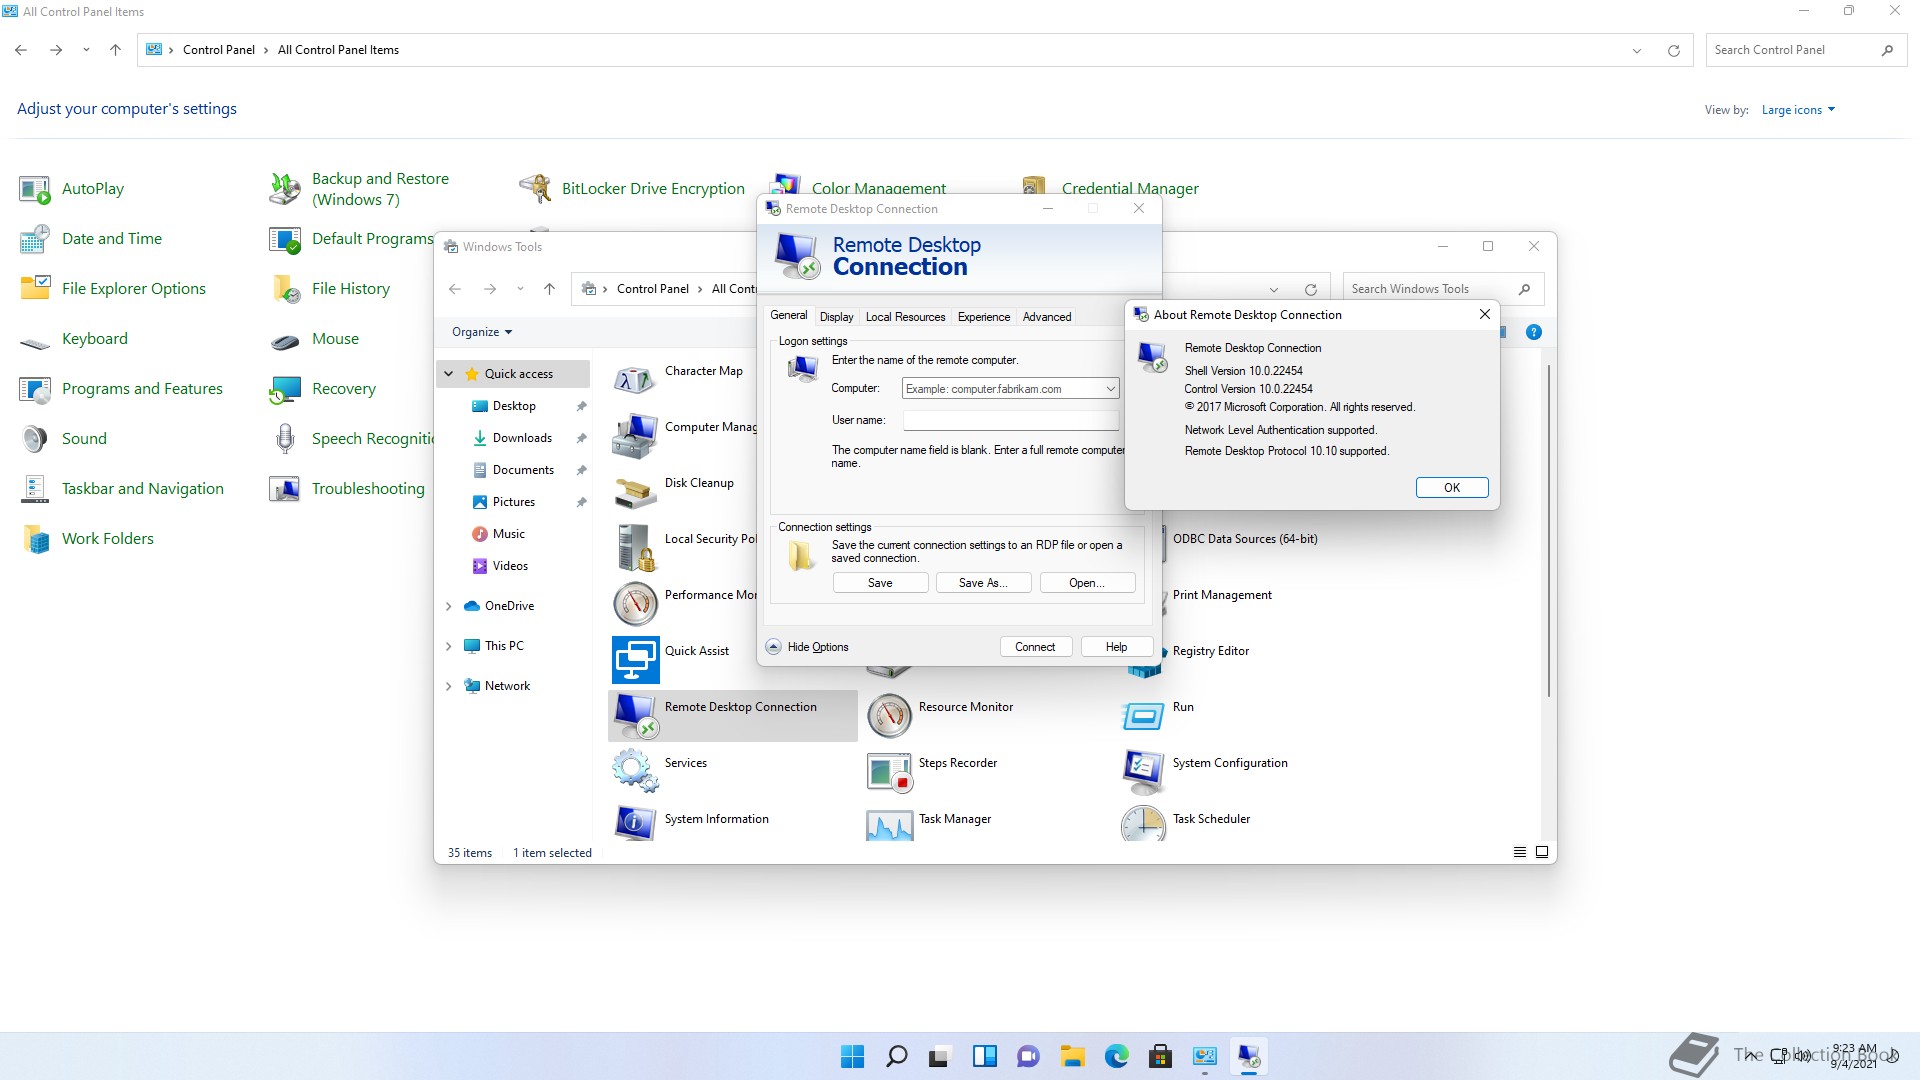1920x1080 pixels.
Task: Open Microsoft Edge from taskbar
Action: tap(1117, 1056)
